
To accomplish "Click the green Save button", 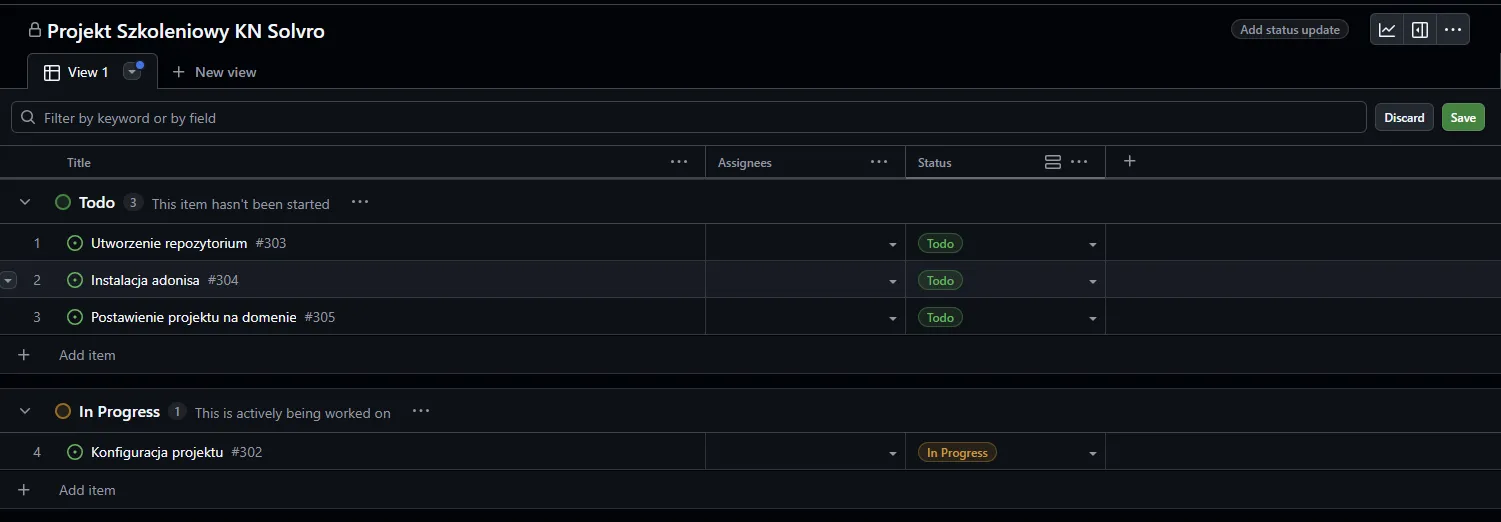I will pos(1462,118).
